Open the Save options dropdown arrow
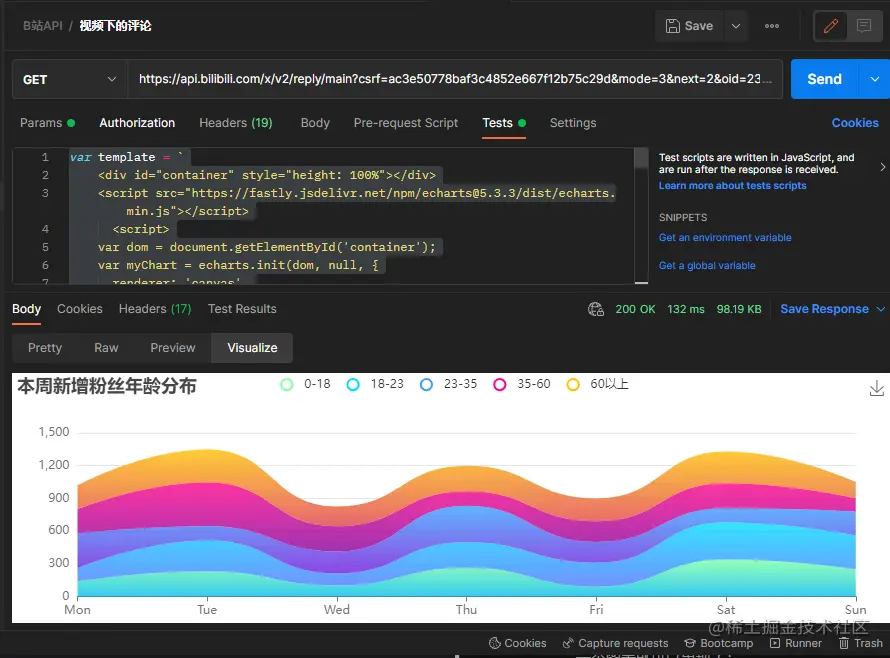The image size is (890, 658). (x=736, y=26)
